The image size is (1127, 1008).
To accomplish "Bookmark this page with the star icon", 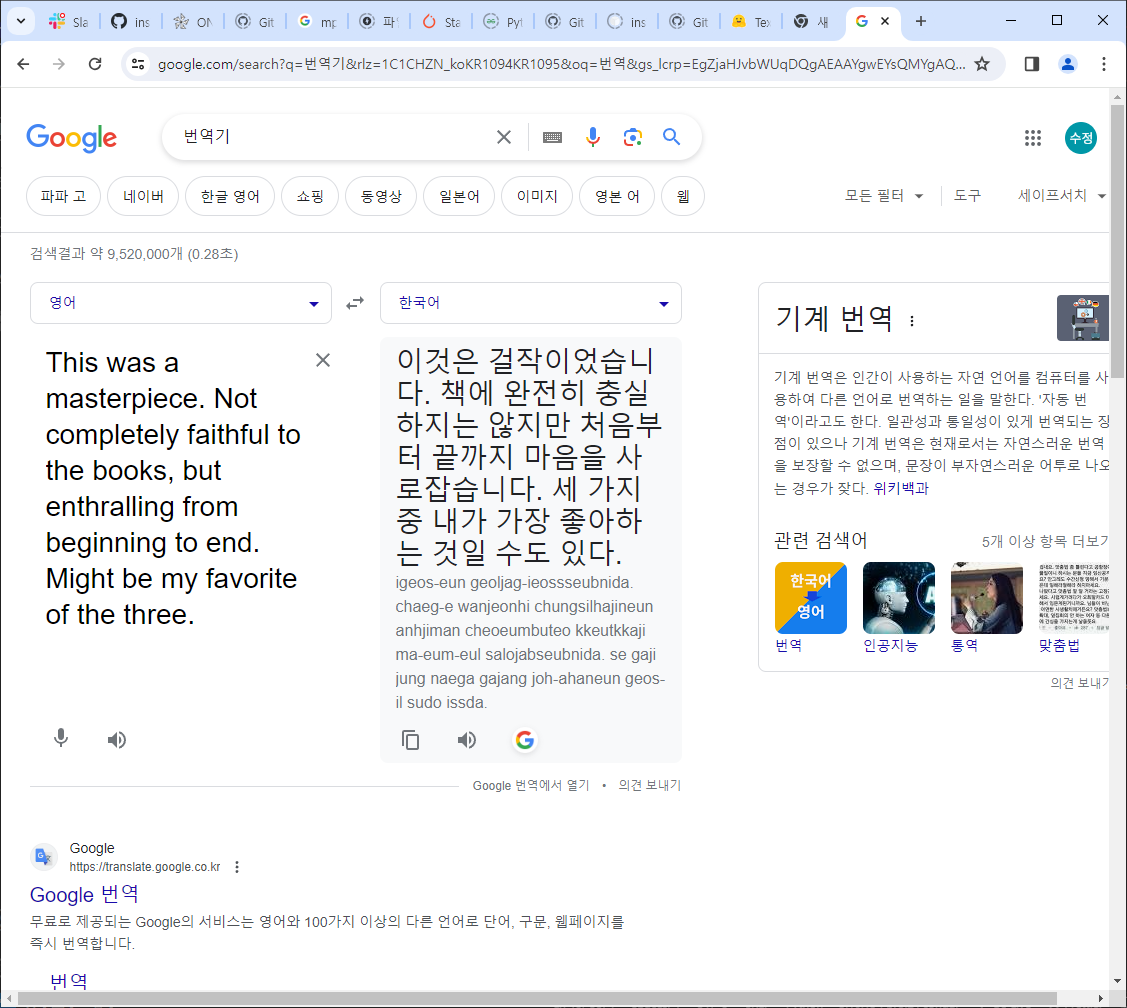I will 982,64.
